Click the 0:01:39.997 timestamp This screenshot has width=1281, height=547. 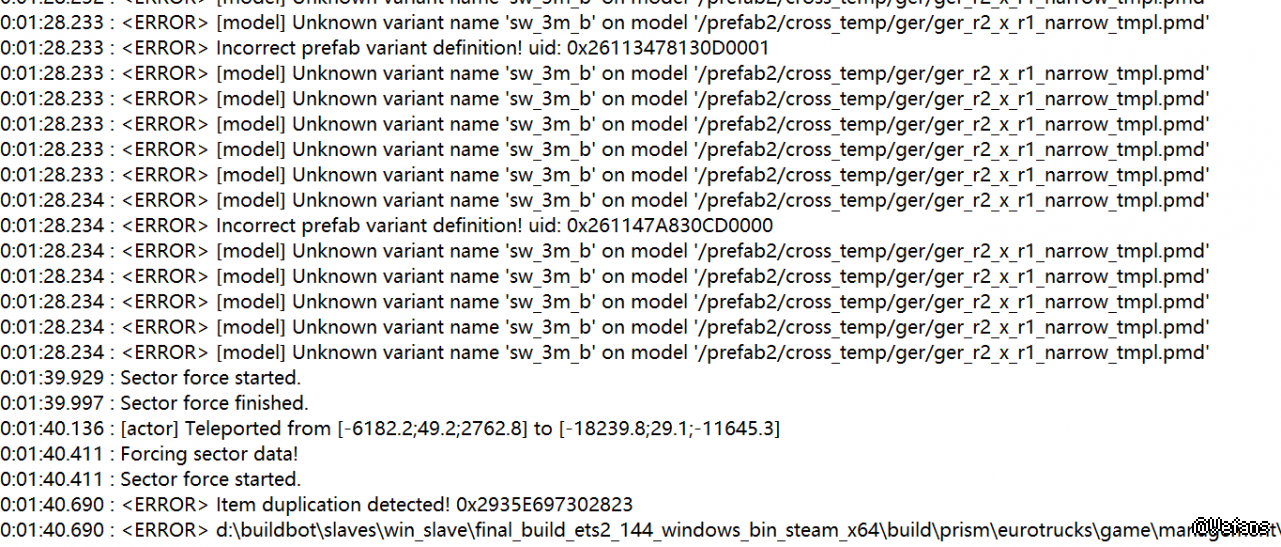point(55,403)
